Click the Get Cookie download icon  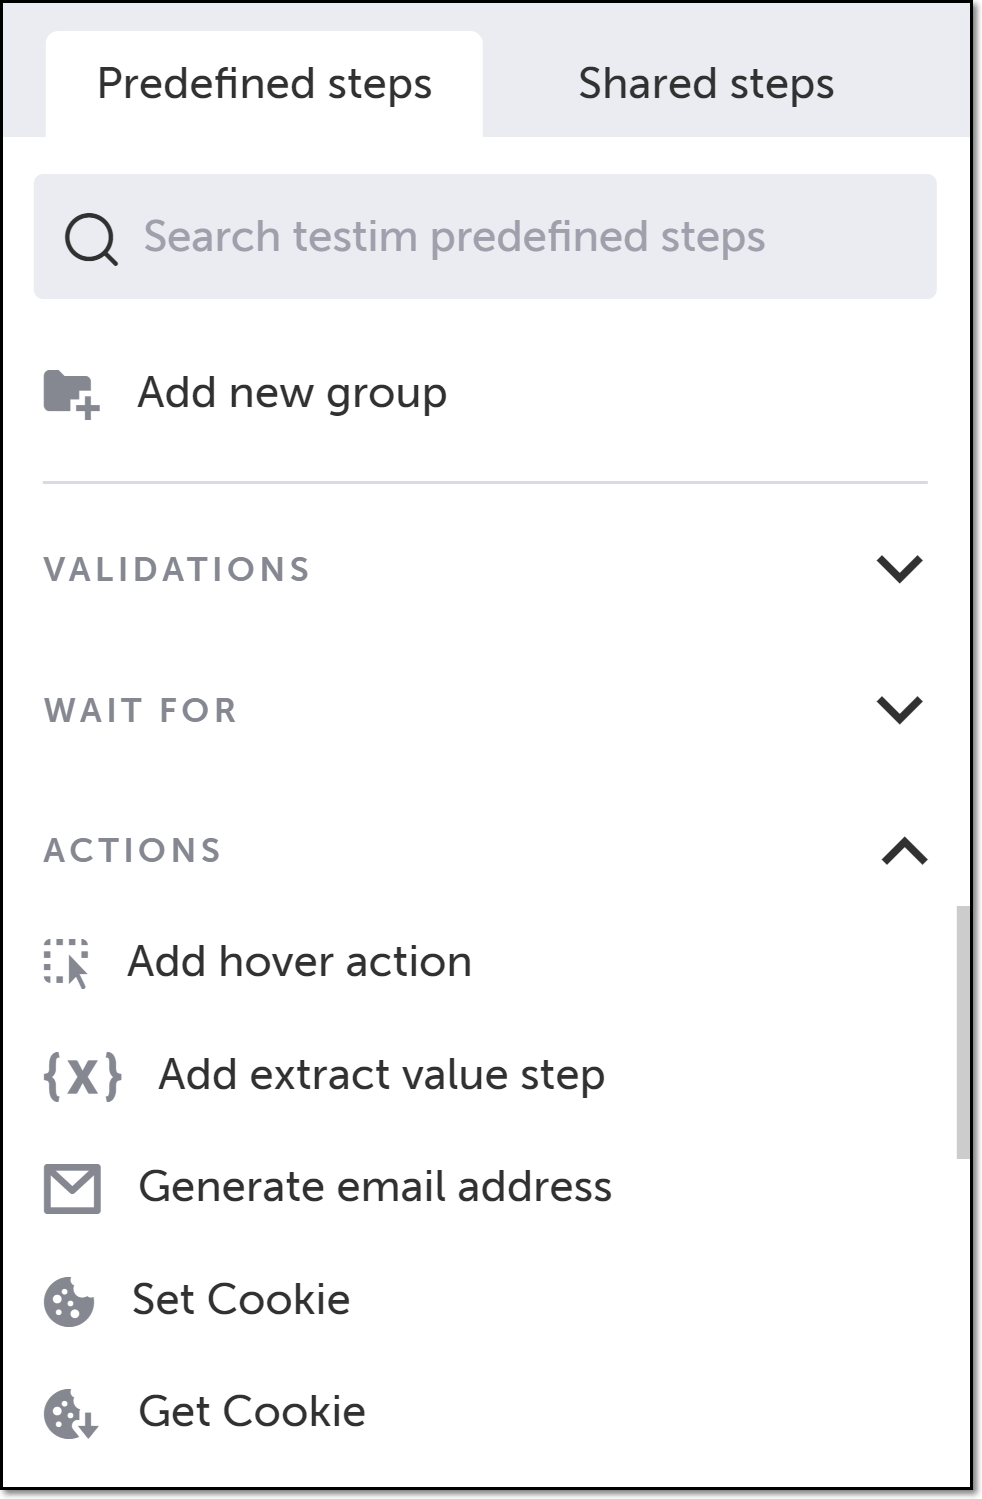(71, 1413)
